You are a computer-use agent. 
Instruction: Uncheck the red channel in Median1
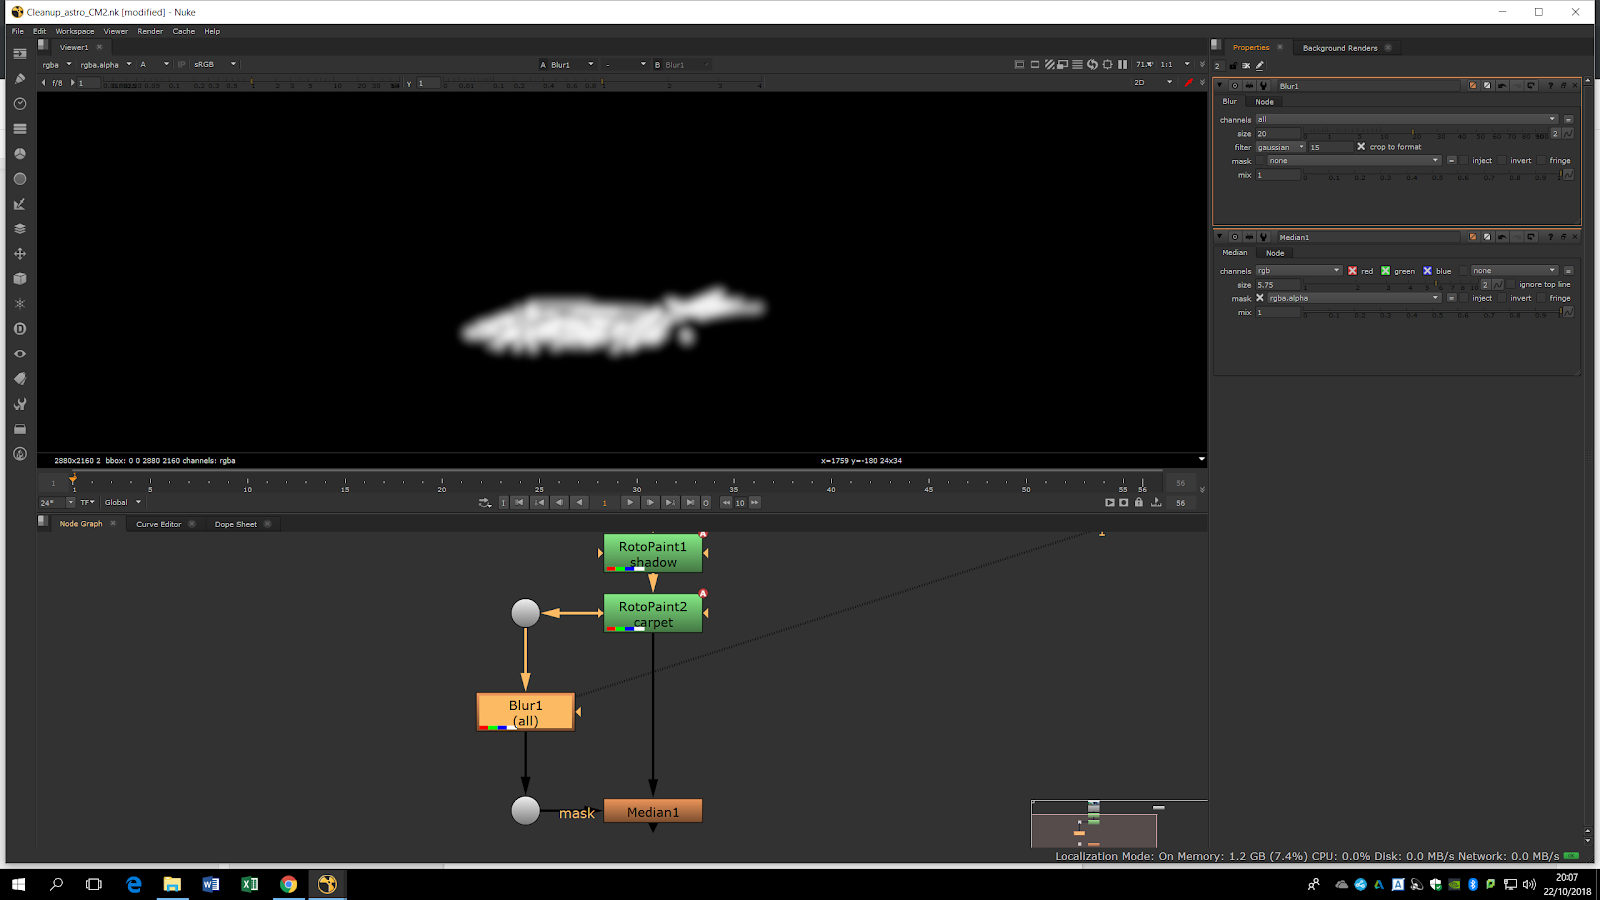pyautogui.click(x=1352, y=271)
